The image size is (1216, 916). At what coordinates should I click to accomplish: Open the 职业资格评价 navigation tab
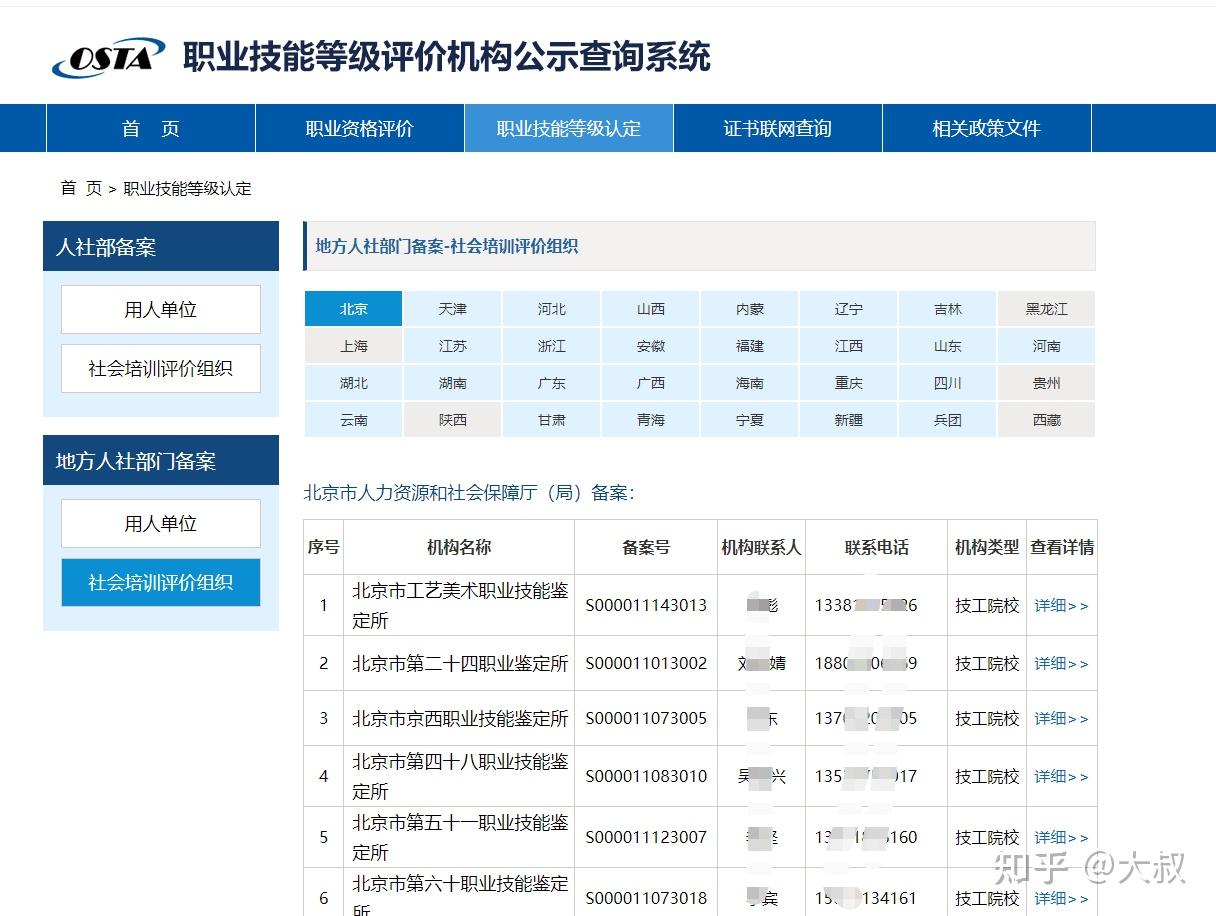click(360, 128)
